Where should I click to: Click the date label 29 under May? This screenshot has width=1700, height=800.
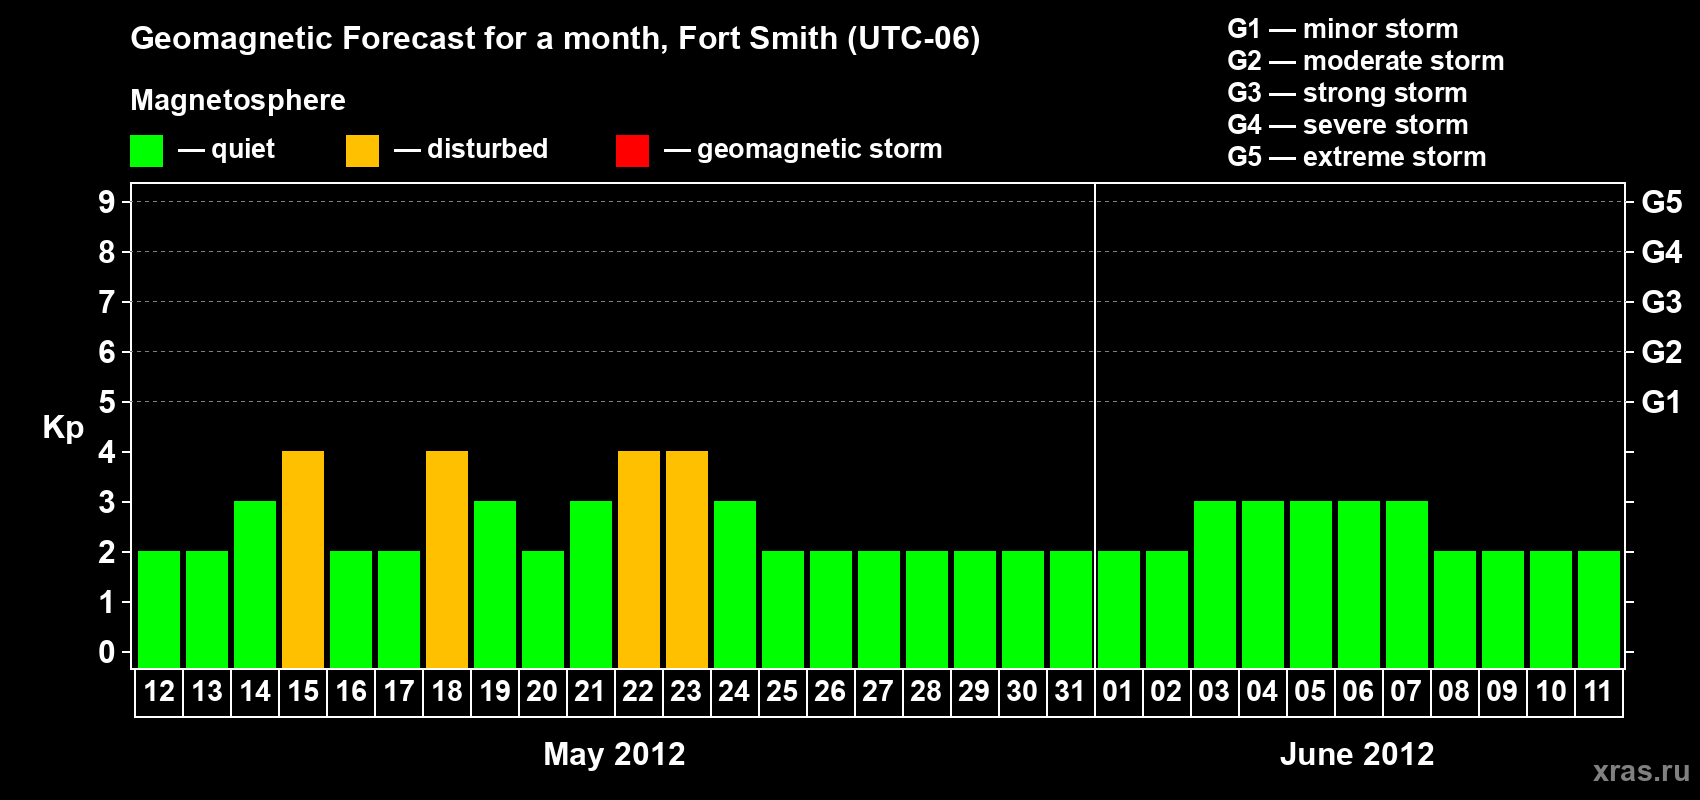975,692
